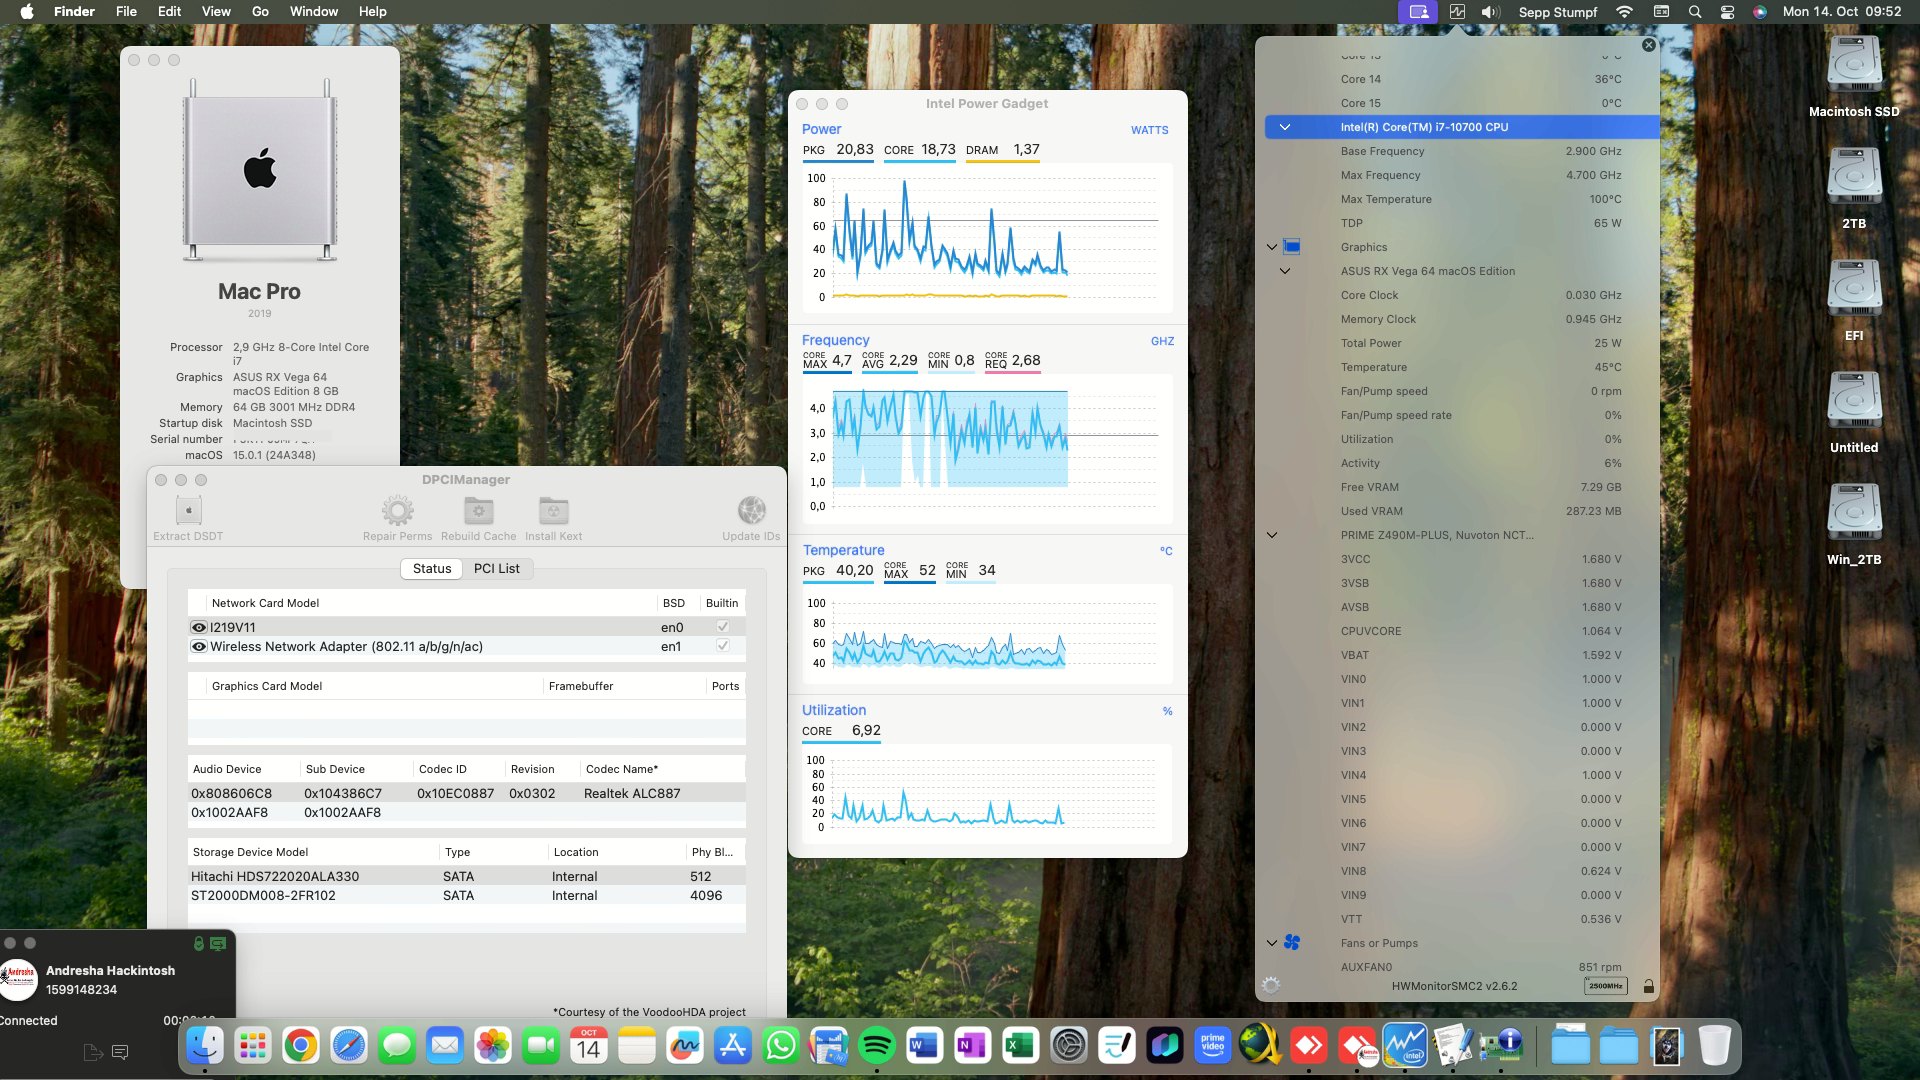Click the Connected status in AnyDesk window

coord(29,1020)
